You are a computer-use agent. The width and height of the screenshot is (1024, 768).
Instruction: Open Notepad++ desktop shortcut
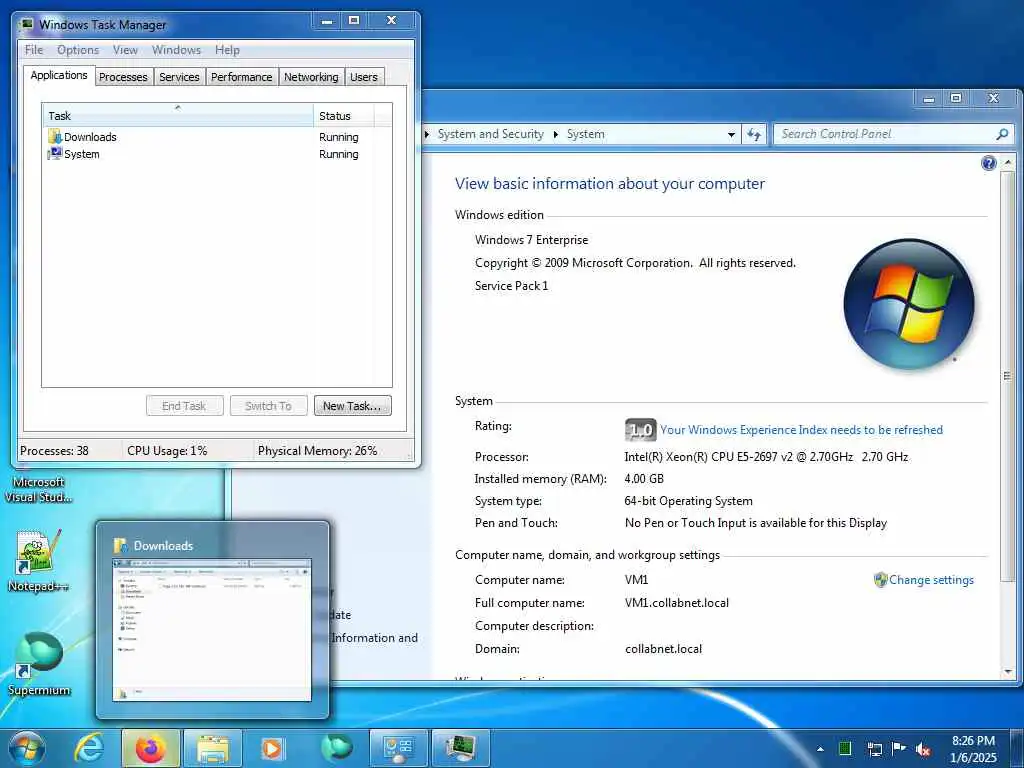click(38, 561)
